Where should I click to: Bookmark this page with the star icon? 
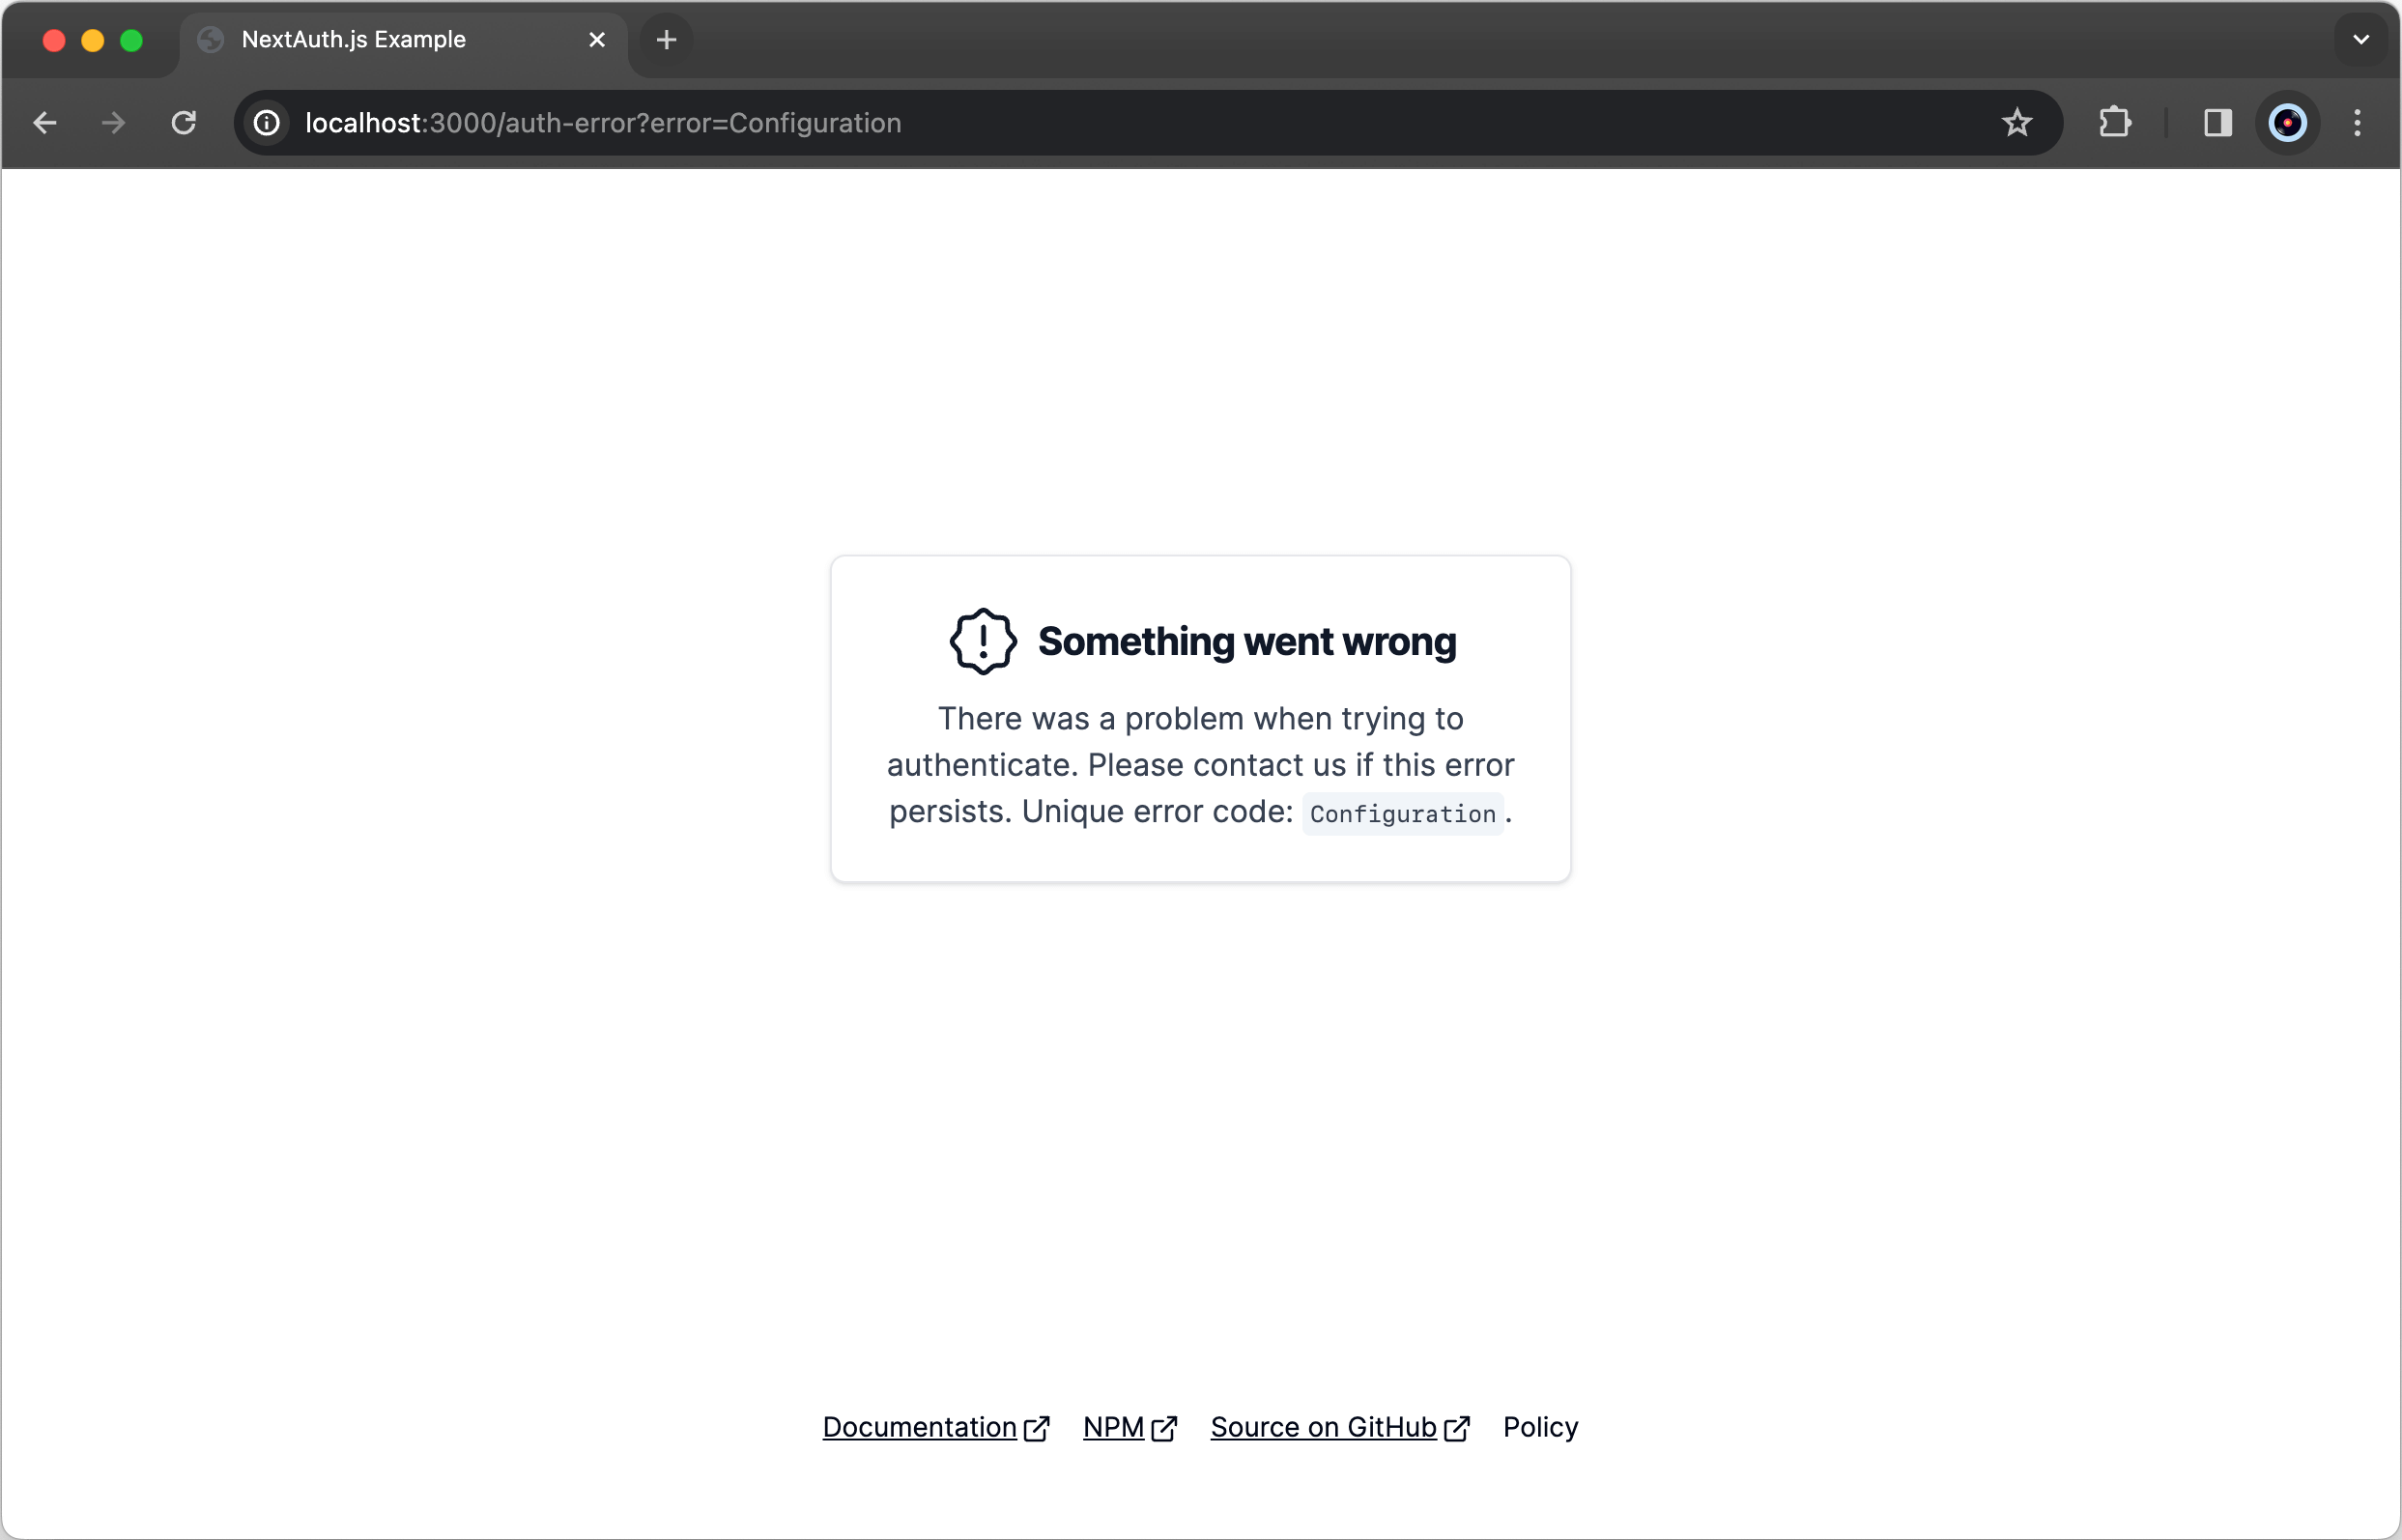(2018, 122)
